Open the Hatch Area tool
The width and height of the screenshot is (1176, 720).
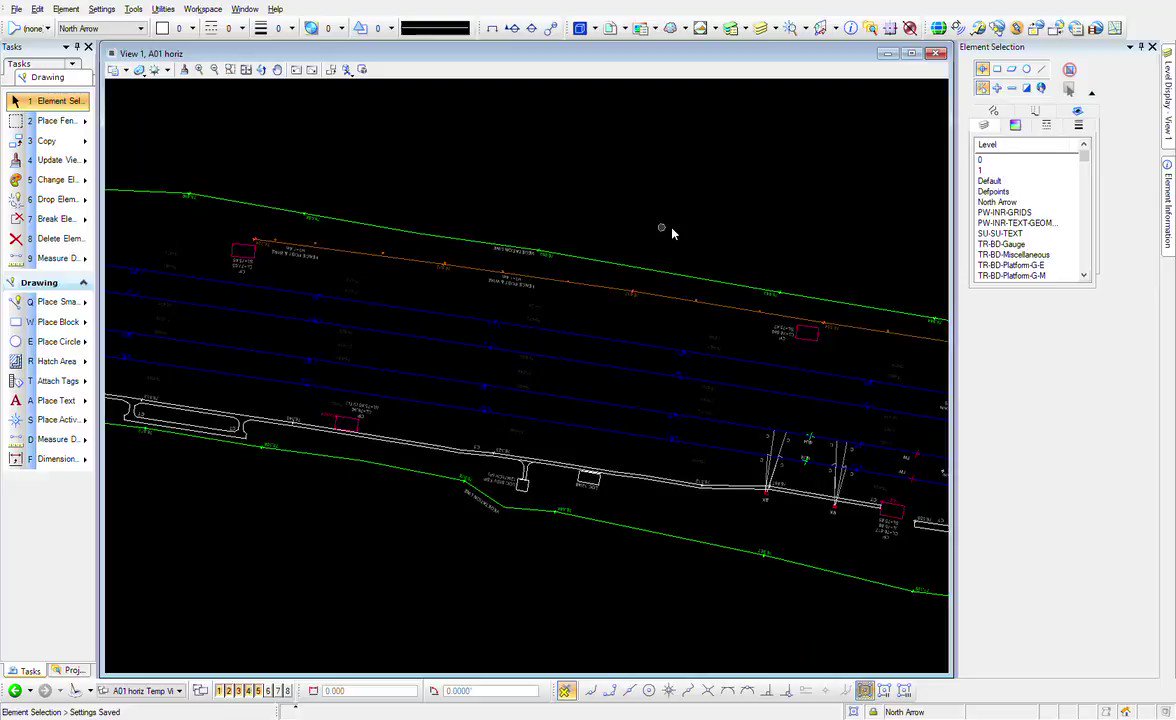47,361
